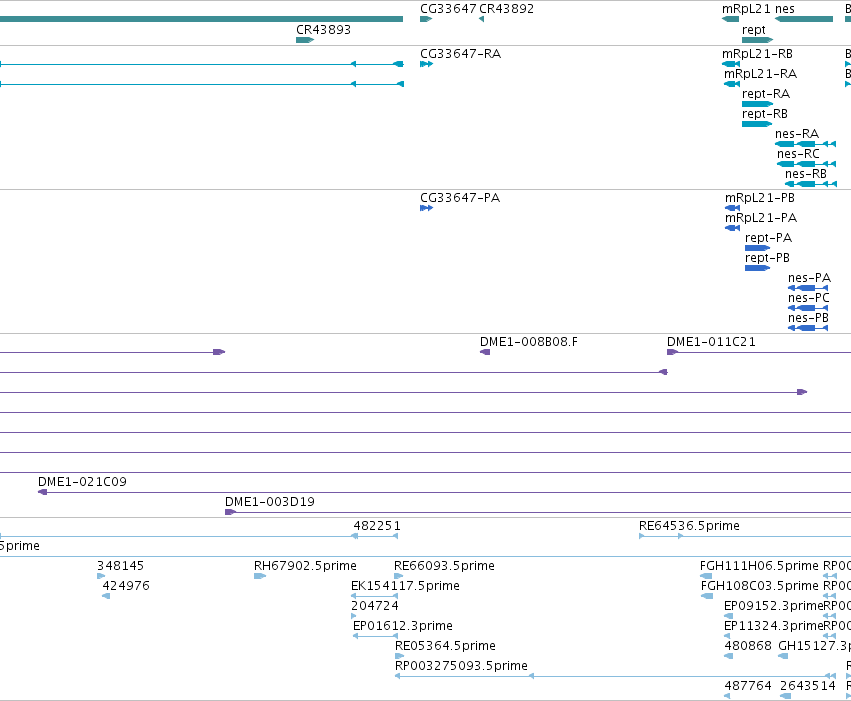
Task: Click rept-PA protein feature
Action: (769, 238)
